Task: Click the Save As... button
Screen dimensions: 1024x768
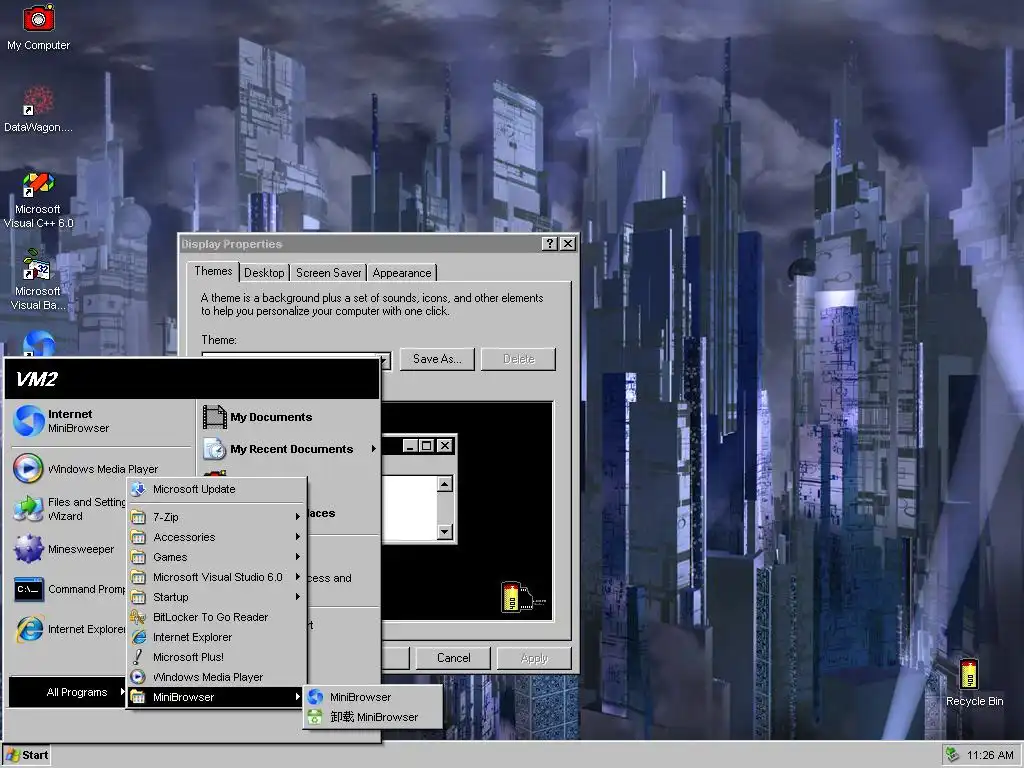Action: (437, 359)
